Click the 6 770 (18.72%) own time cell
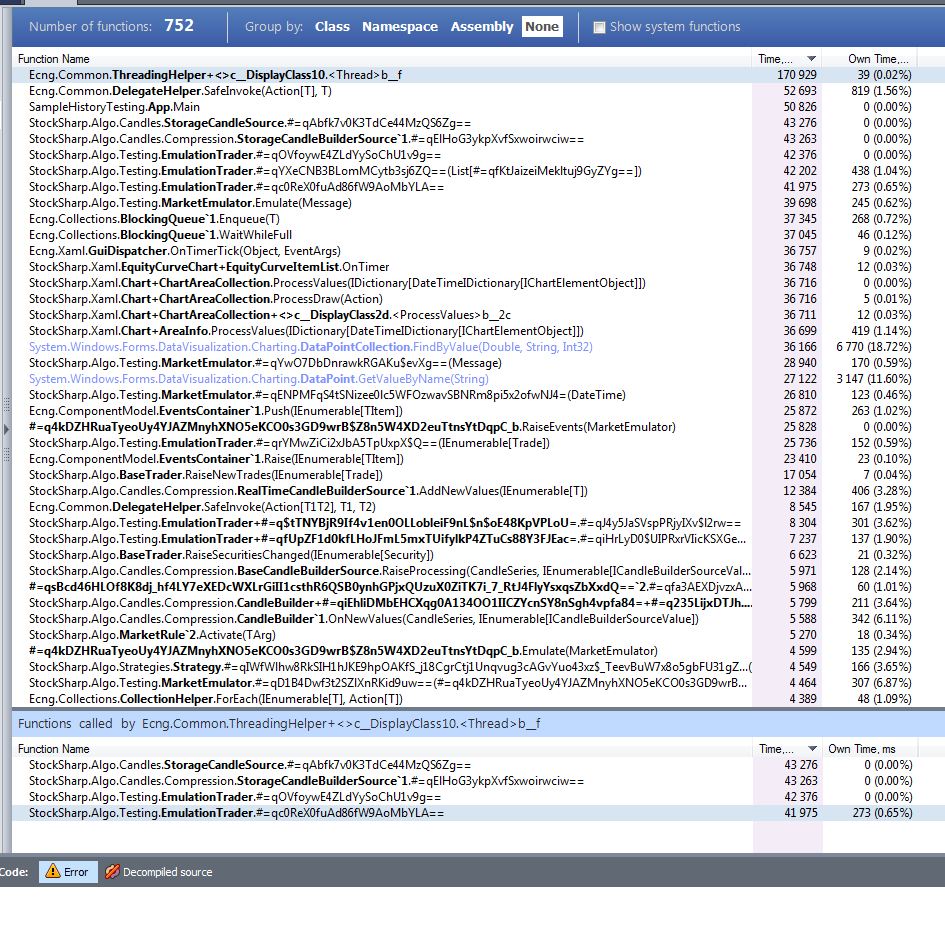Screen dimensions: 945x930 click(873, 347)
